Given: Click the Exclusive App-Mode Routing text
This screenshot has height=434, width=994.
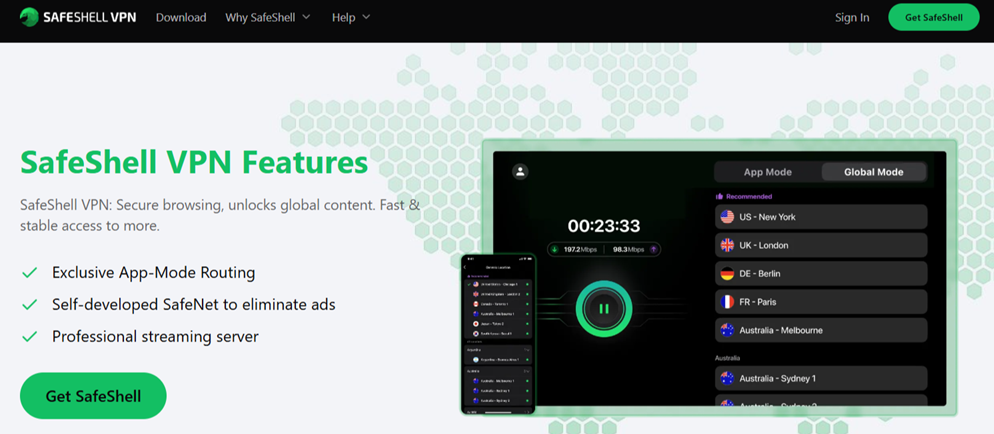Looking at the screenshot, I should coord(153,273).
